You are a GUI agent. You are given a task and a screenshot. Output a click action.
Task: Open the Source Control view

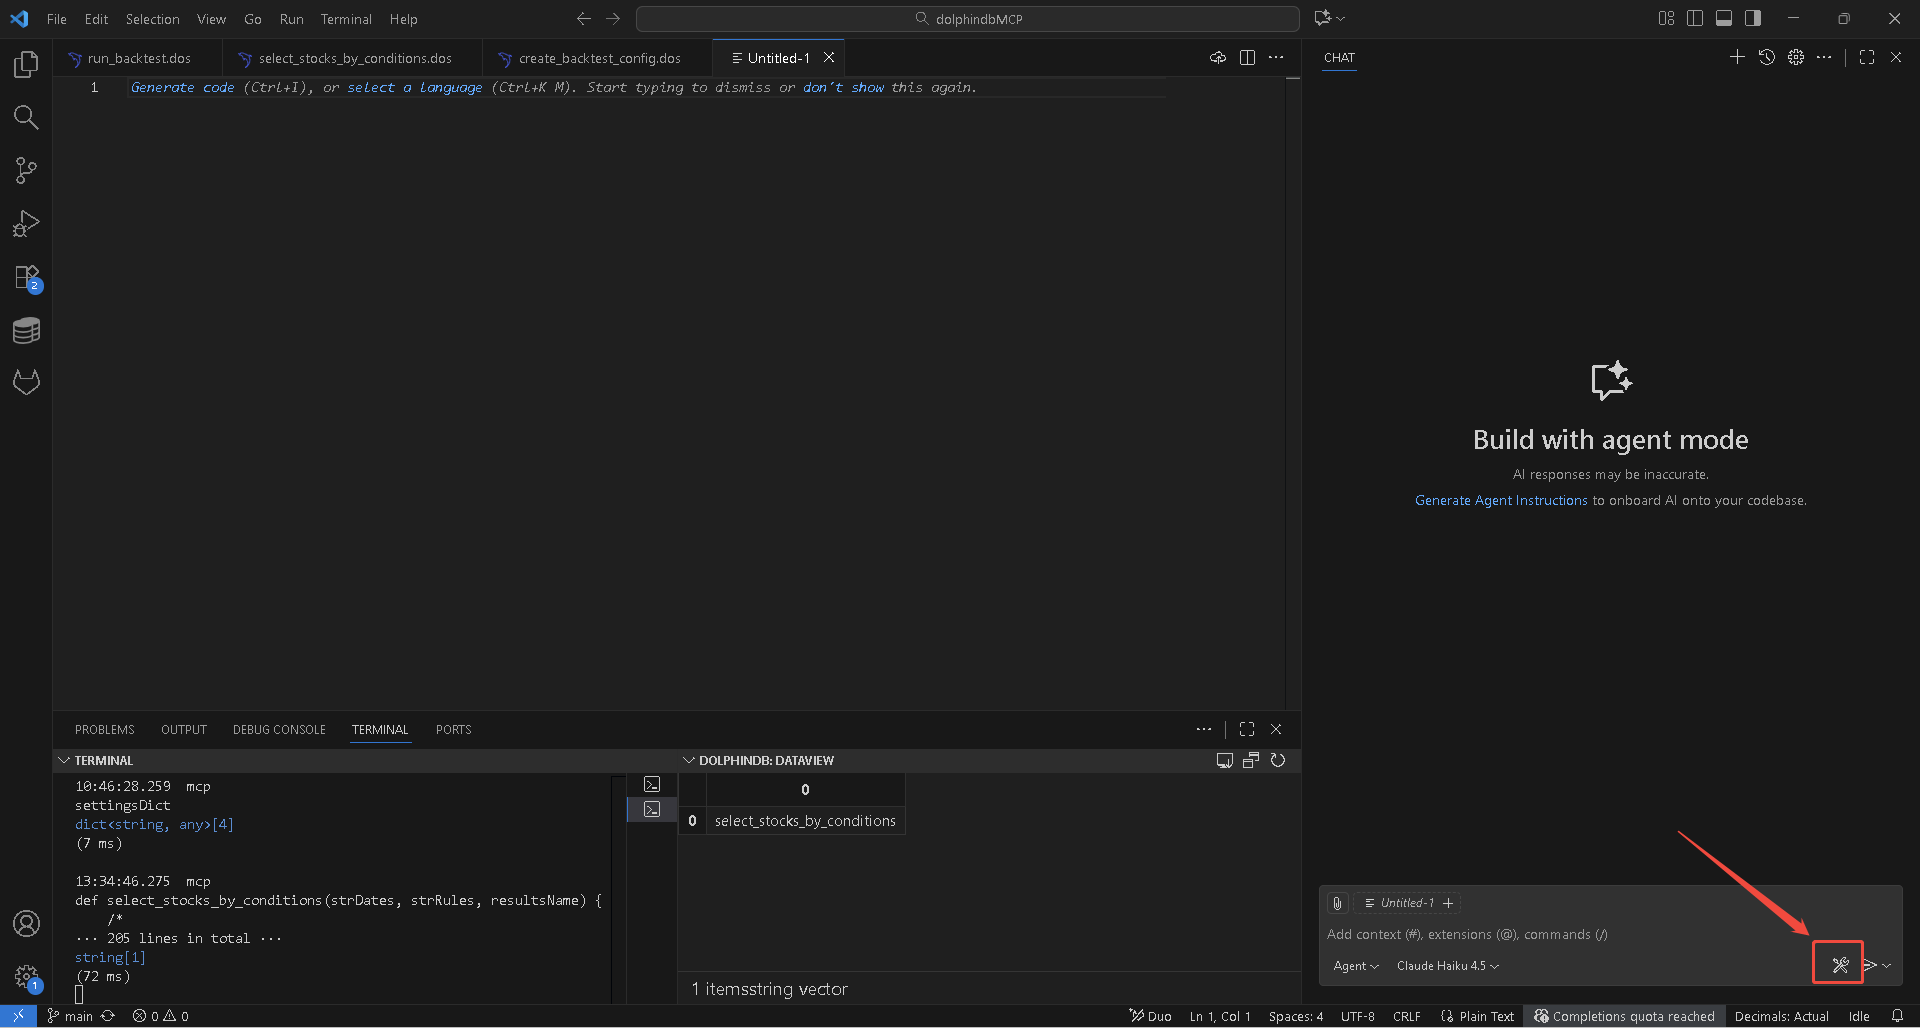[x=26, y=170]
